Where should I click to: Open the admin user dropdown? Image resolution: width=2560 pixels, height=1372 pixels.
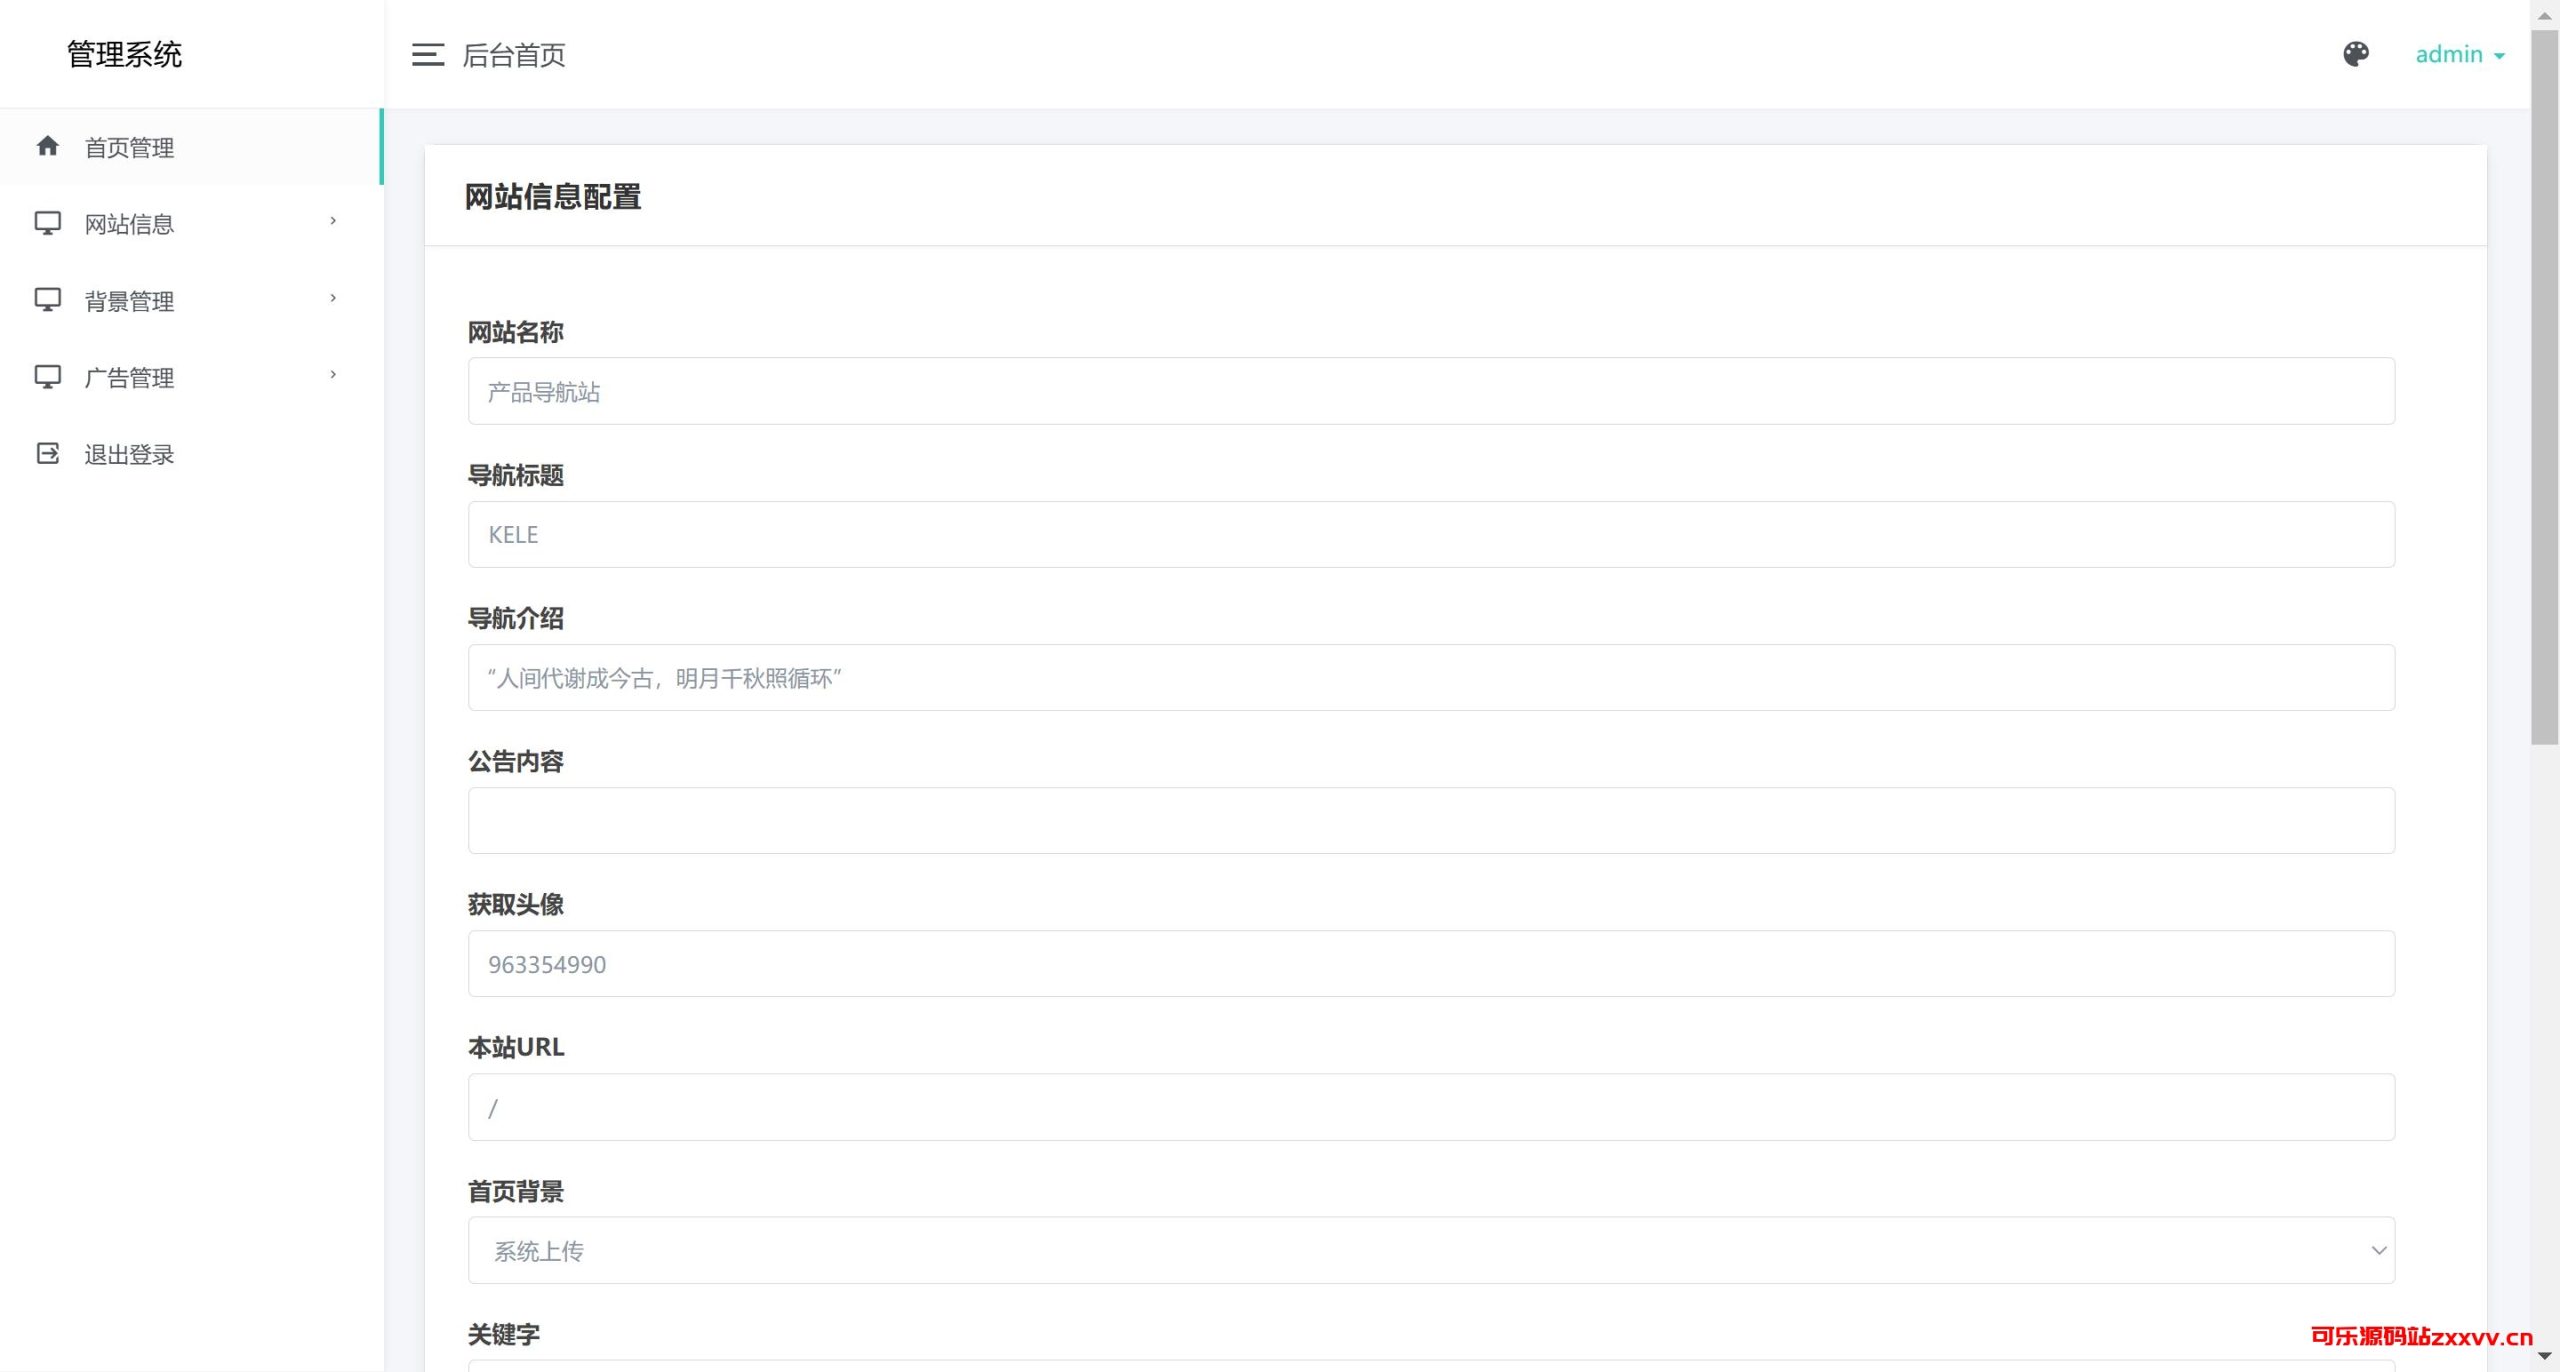(2459, 55)
